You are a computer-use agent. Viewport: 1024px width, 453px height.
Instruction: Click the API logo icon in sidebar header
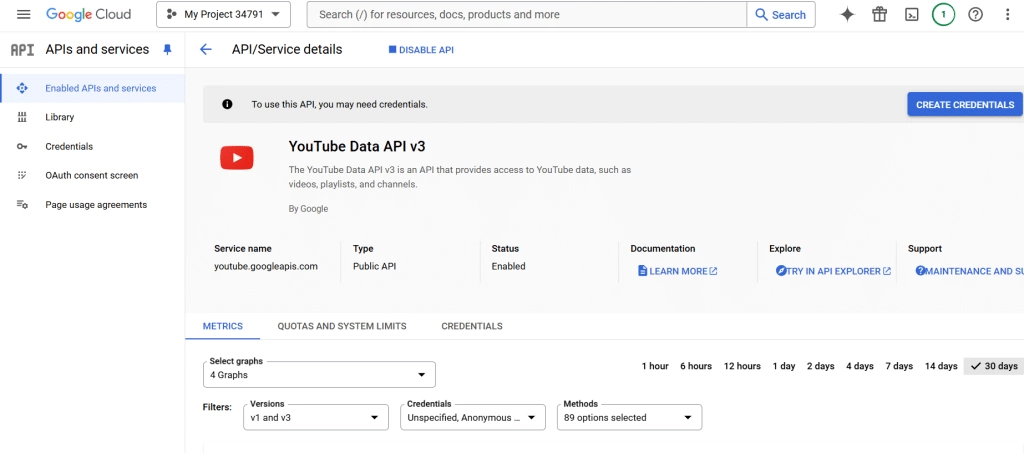22,50
